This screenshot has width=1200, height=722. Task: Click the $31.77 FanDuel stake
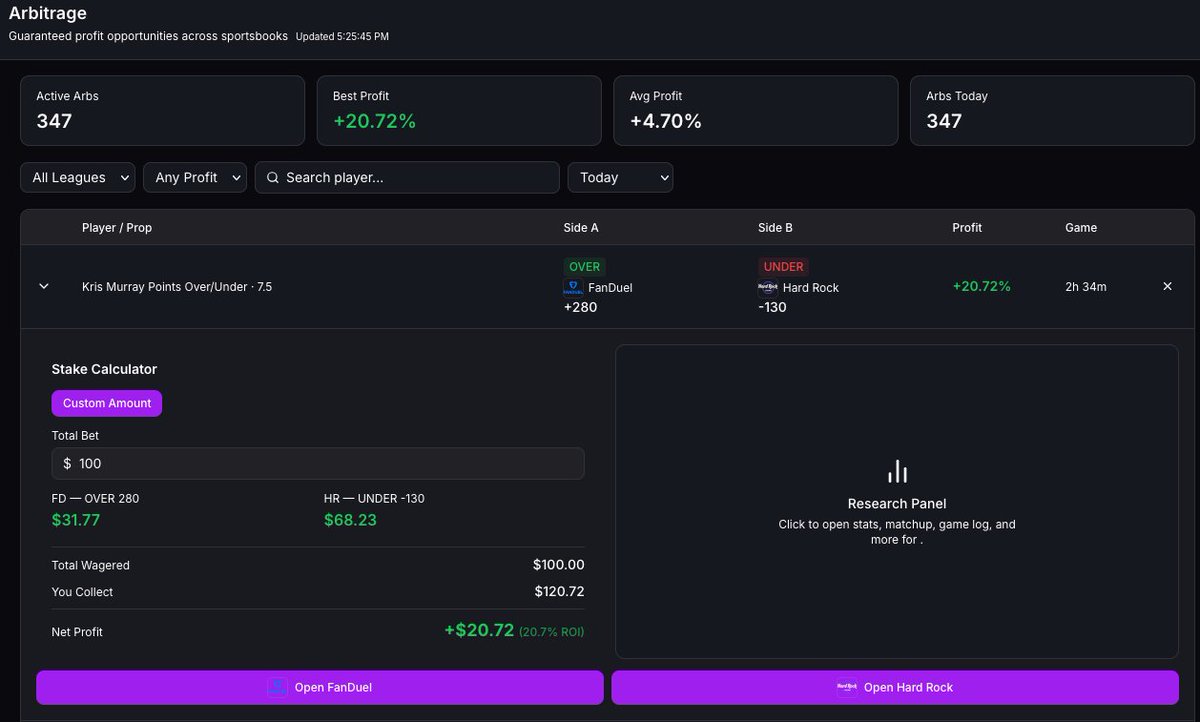[76, 520]
